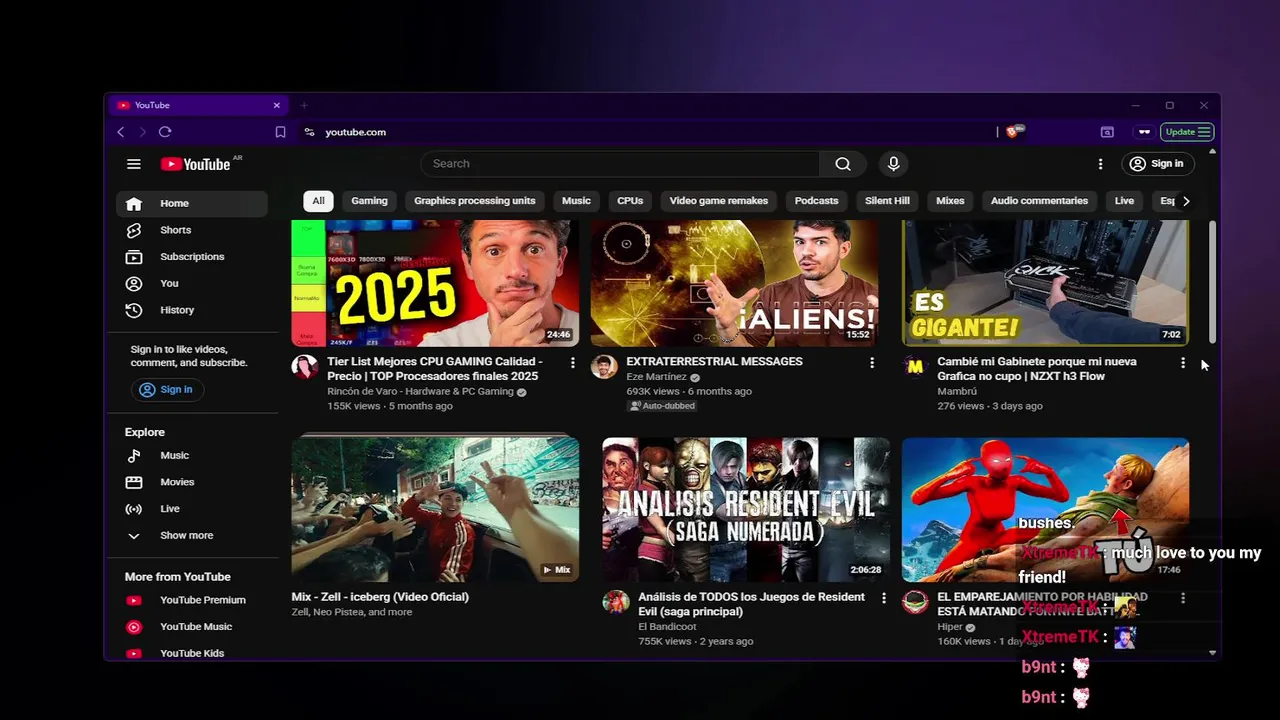Click the sidebar Sign in button

coord(166,390)
